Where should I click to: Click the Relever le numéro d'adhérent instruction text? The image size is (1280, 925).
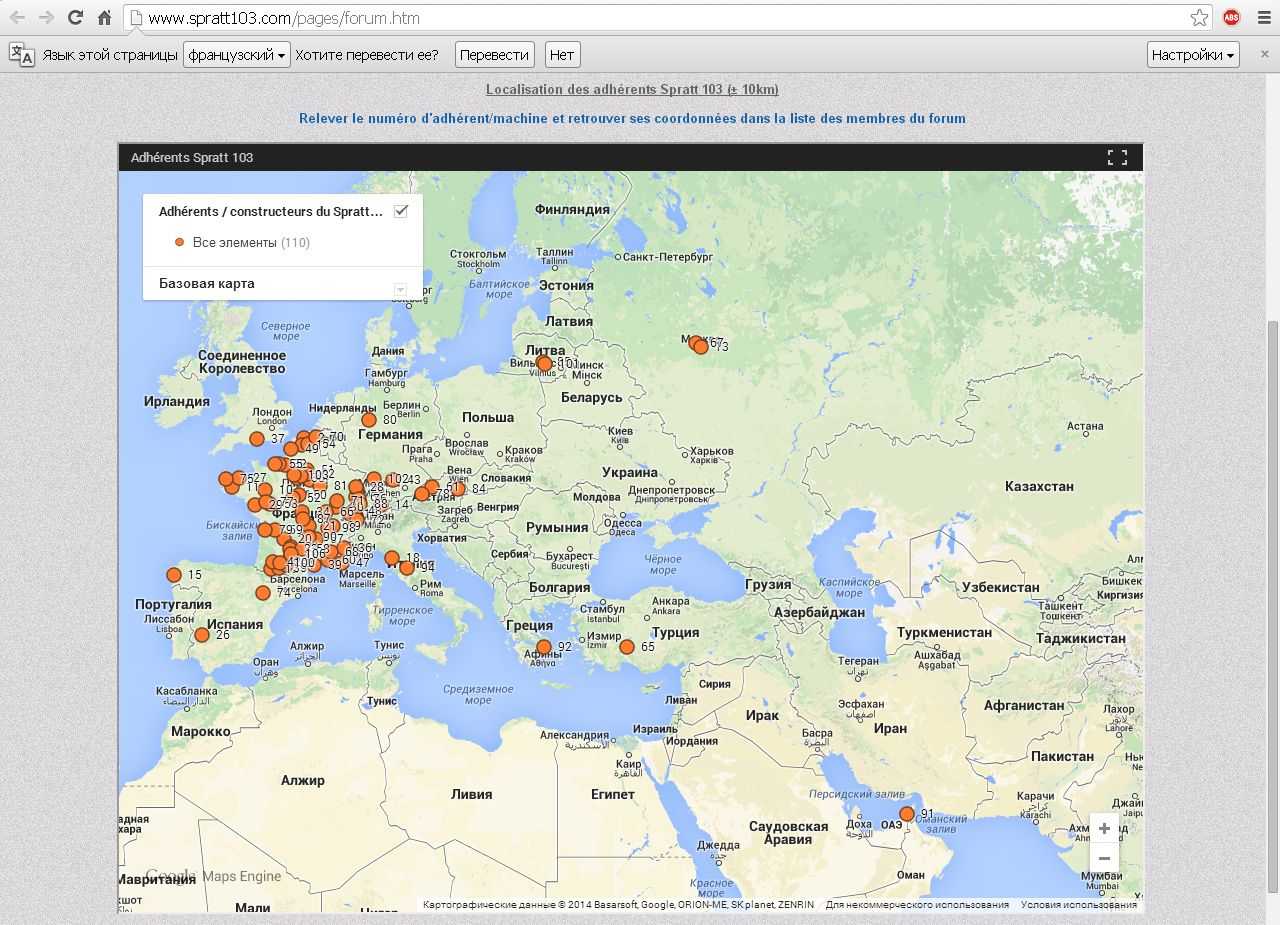[x=632, y=118]
